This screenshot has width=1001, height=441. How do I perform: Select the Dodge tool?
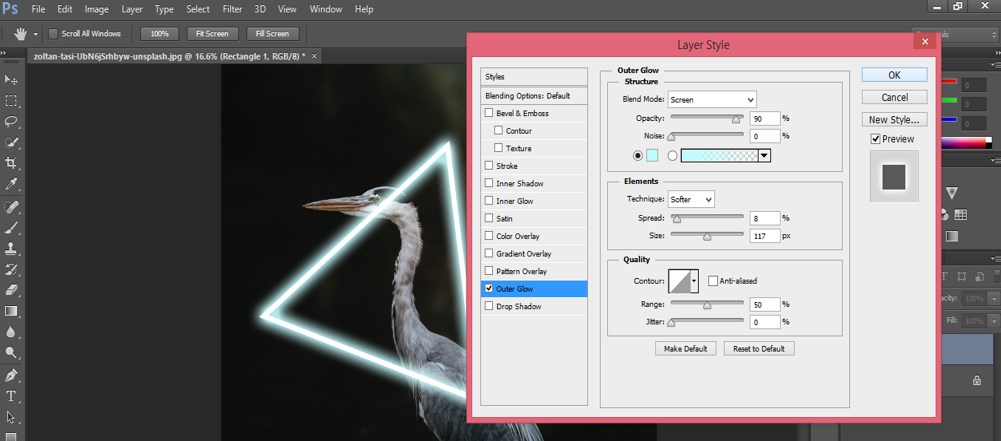point(11,353)
